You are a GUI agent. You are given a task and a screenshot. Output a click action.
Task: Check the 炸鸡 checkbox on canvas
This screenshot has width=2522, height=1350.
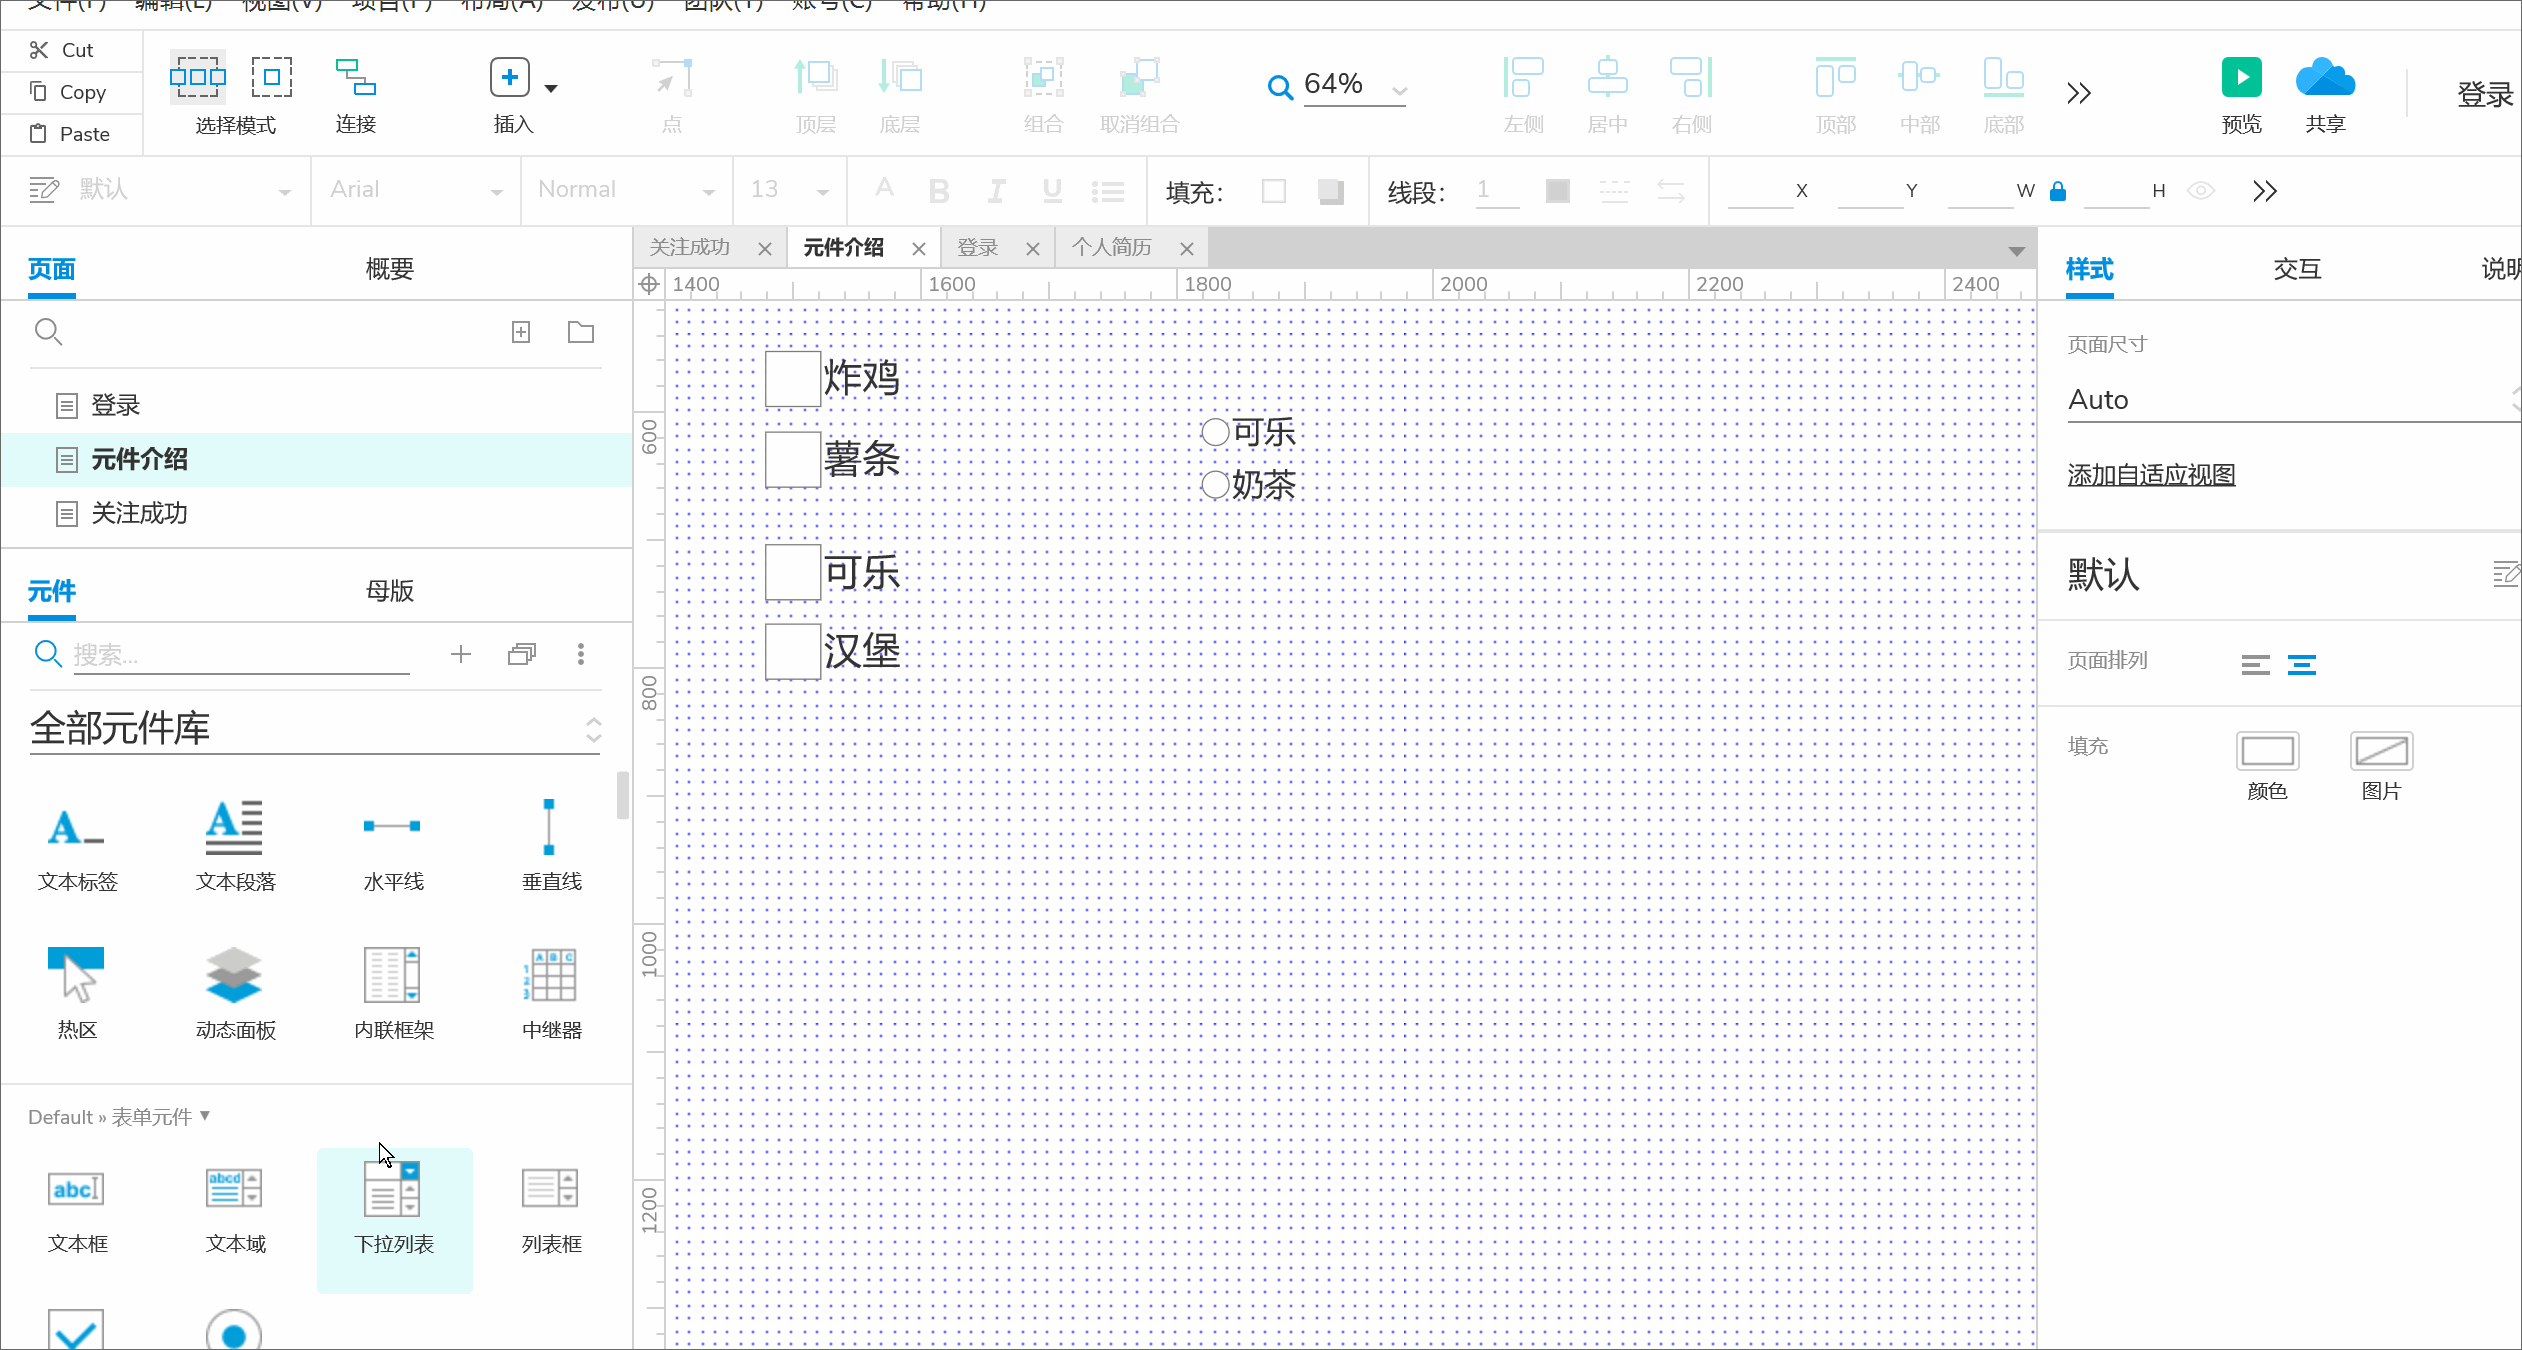793,379
